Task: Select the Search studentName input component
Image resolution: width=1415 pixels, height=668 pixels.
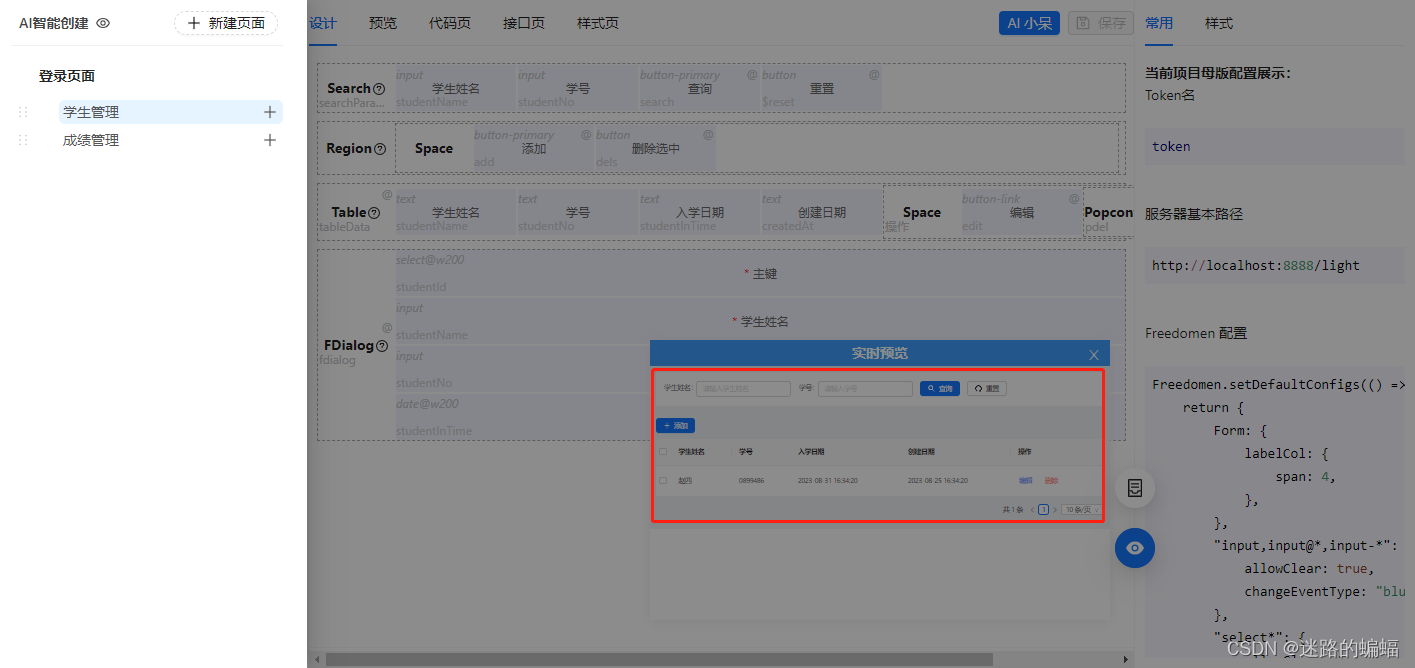Action: [x=456, y=88]
